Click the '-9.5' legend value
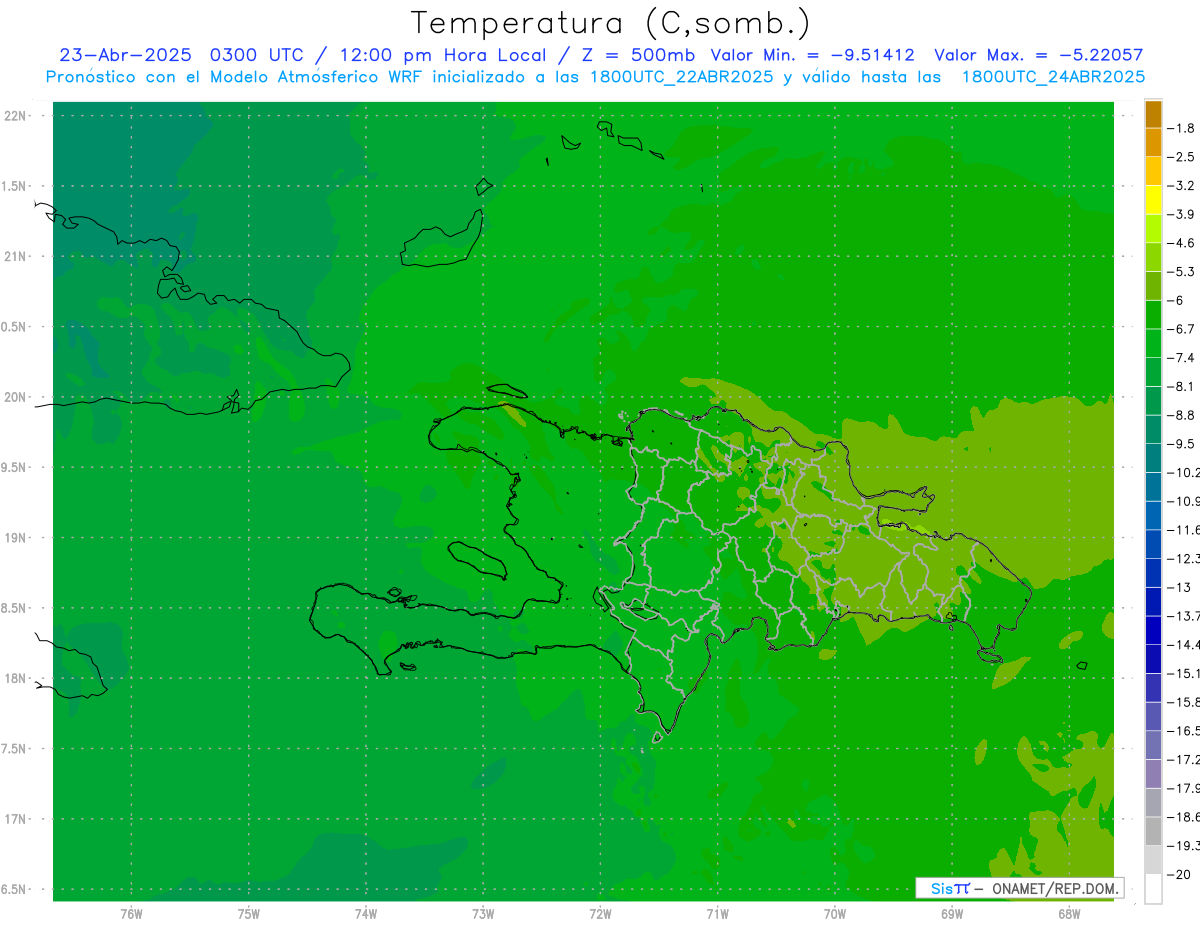The image size is (1200, 927). [x=1181, y=443]
